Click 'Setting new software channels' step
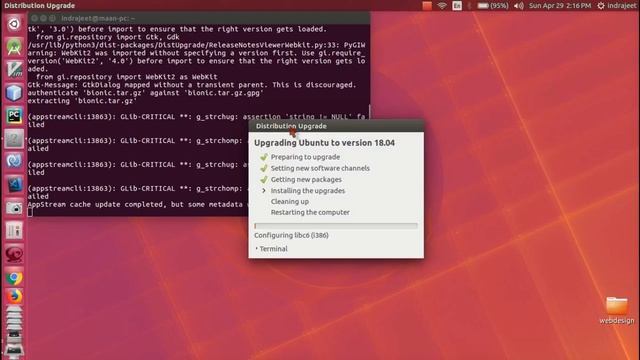Screen dimensions: 640x360 (320, 168)
